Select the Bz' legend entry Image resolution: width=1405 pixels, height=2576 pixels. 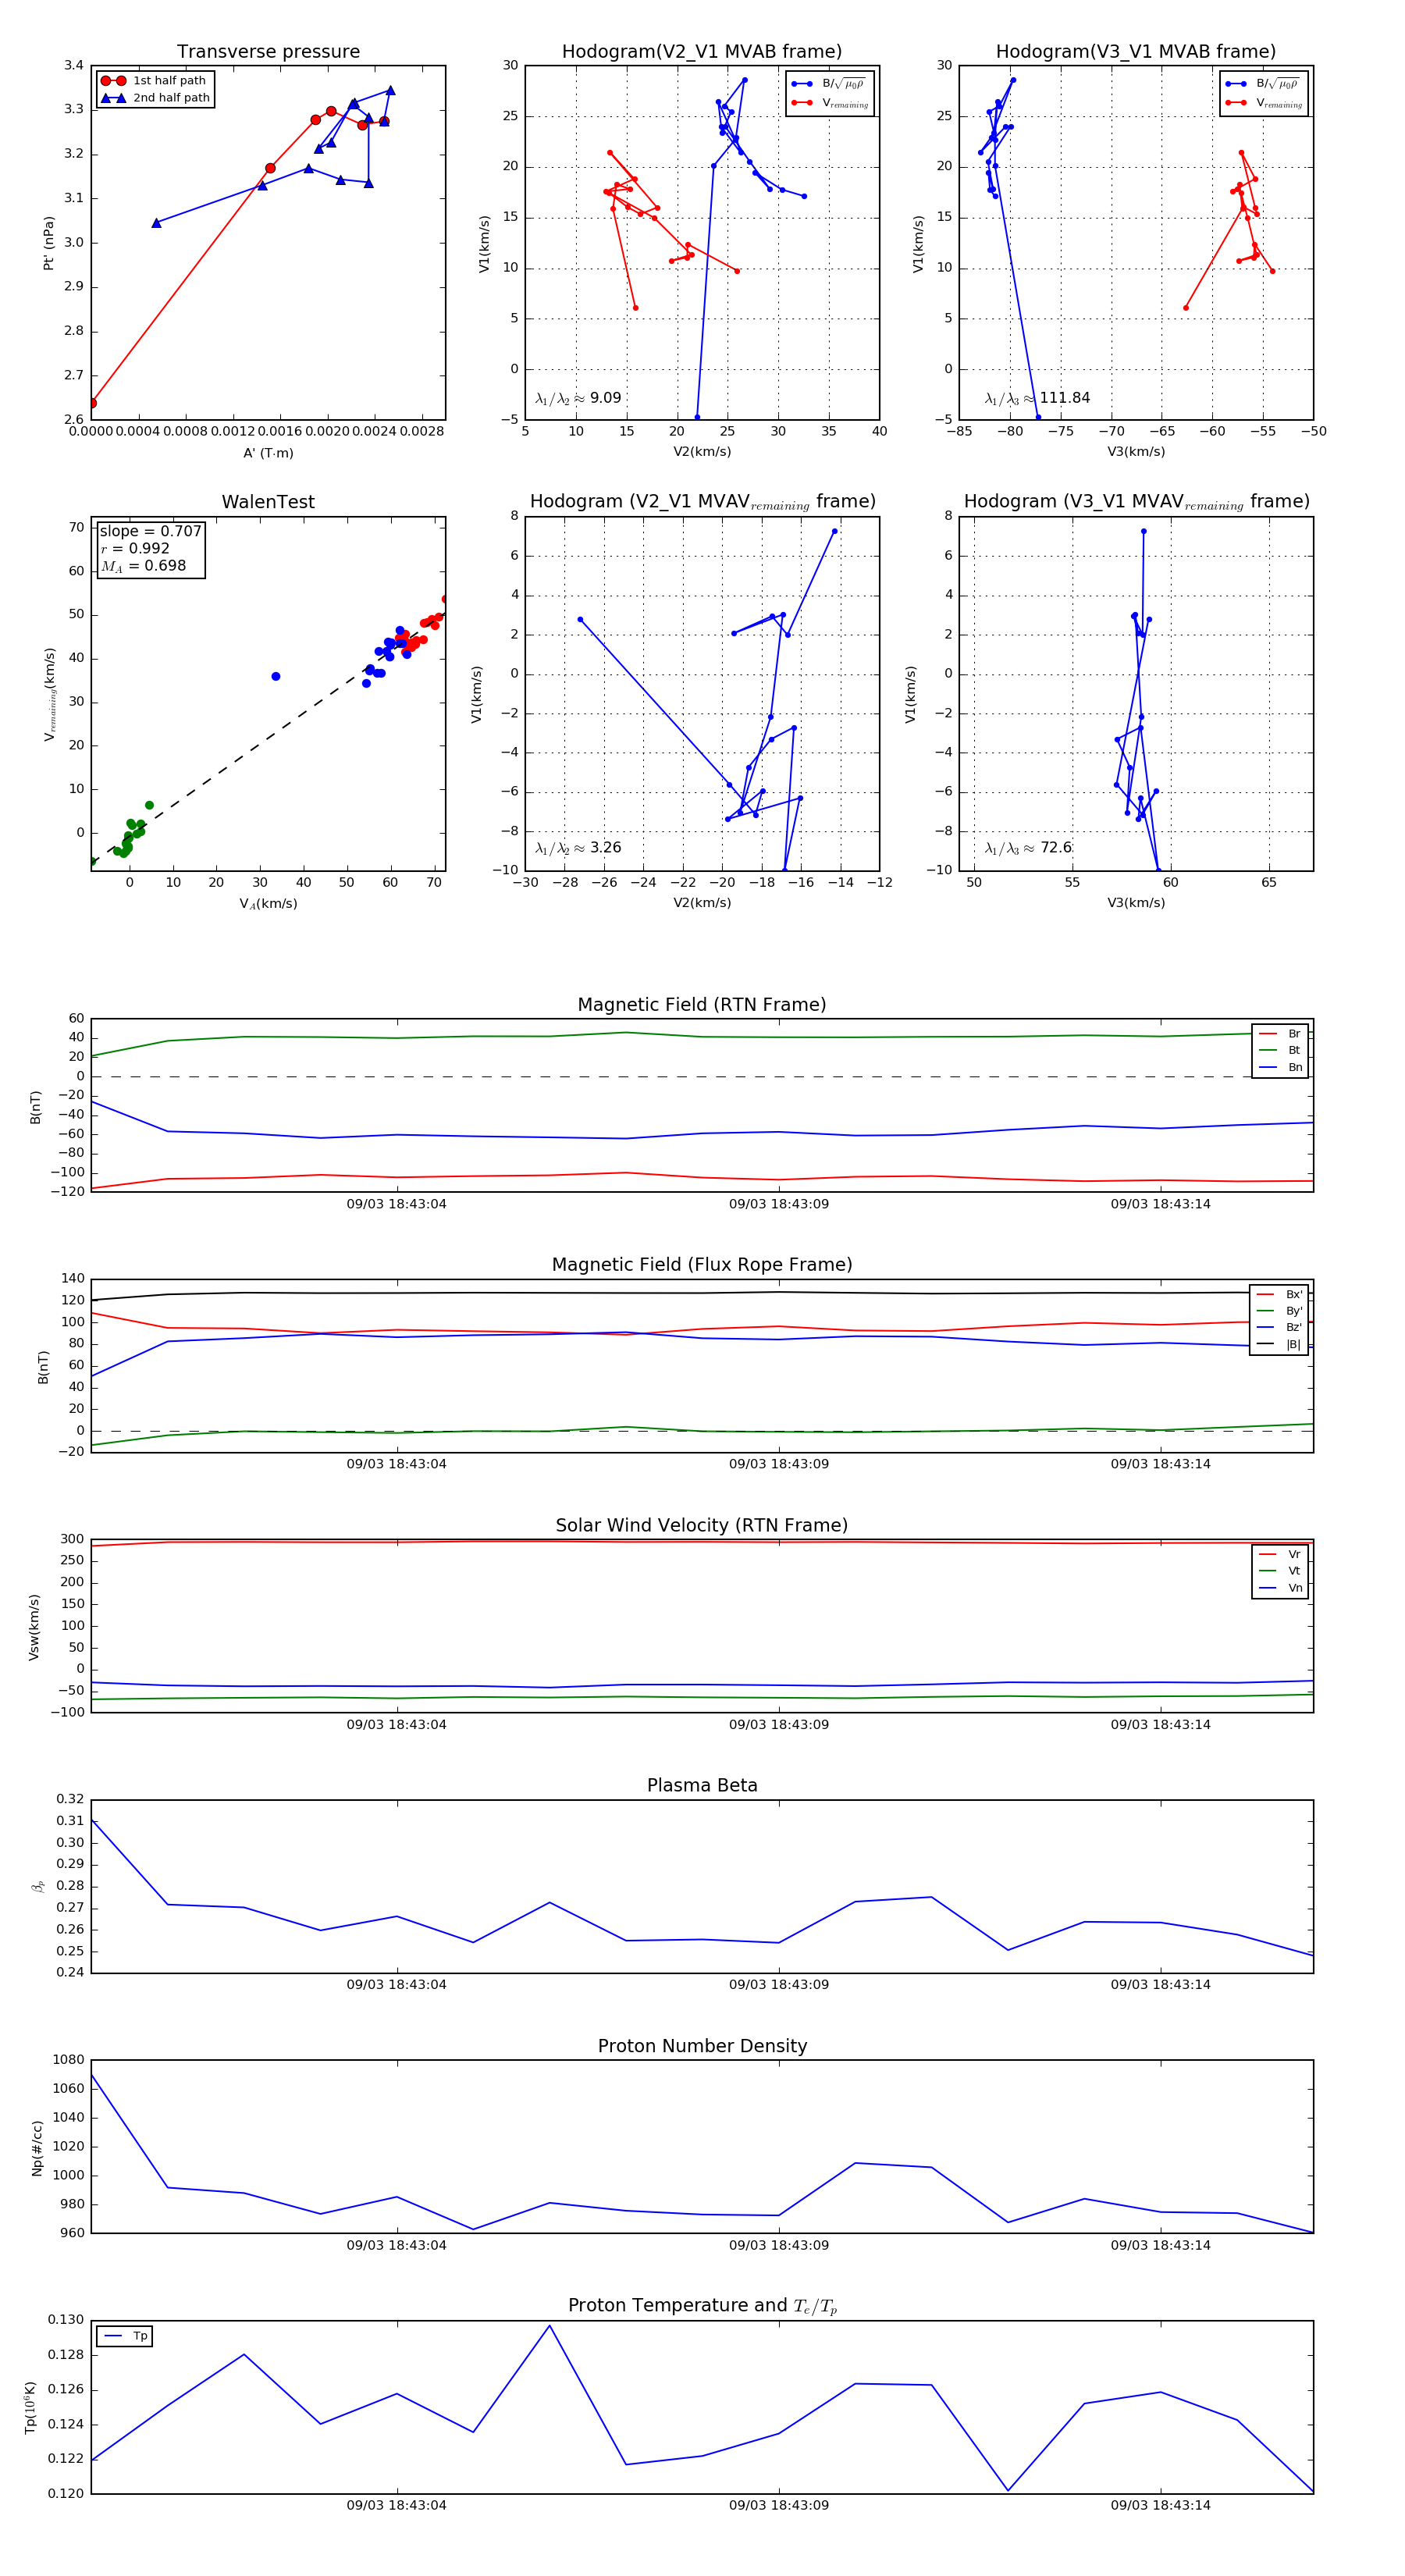point(1279,1328)
